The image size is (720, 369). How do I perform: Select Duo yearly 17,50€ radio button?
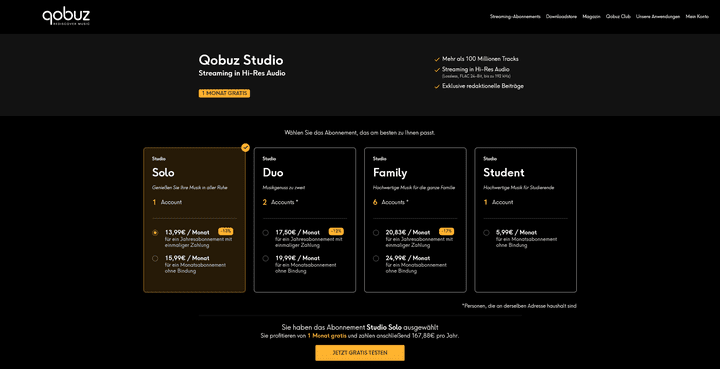(265, 233)
